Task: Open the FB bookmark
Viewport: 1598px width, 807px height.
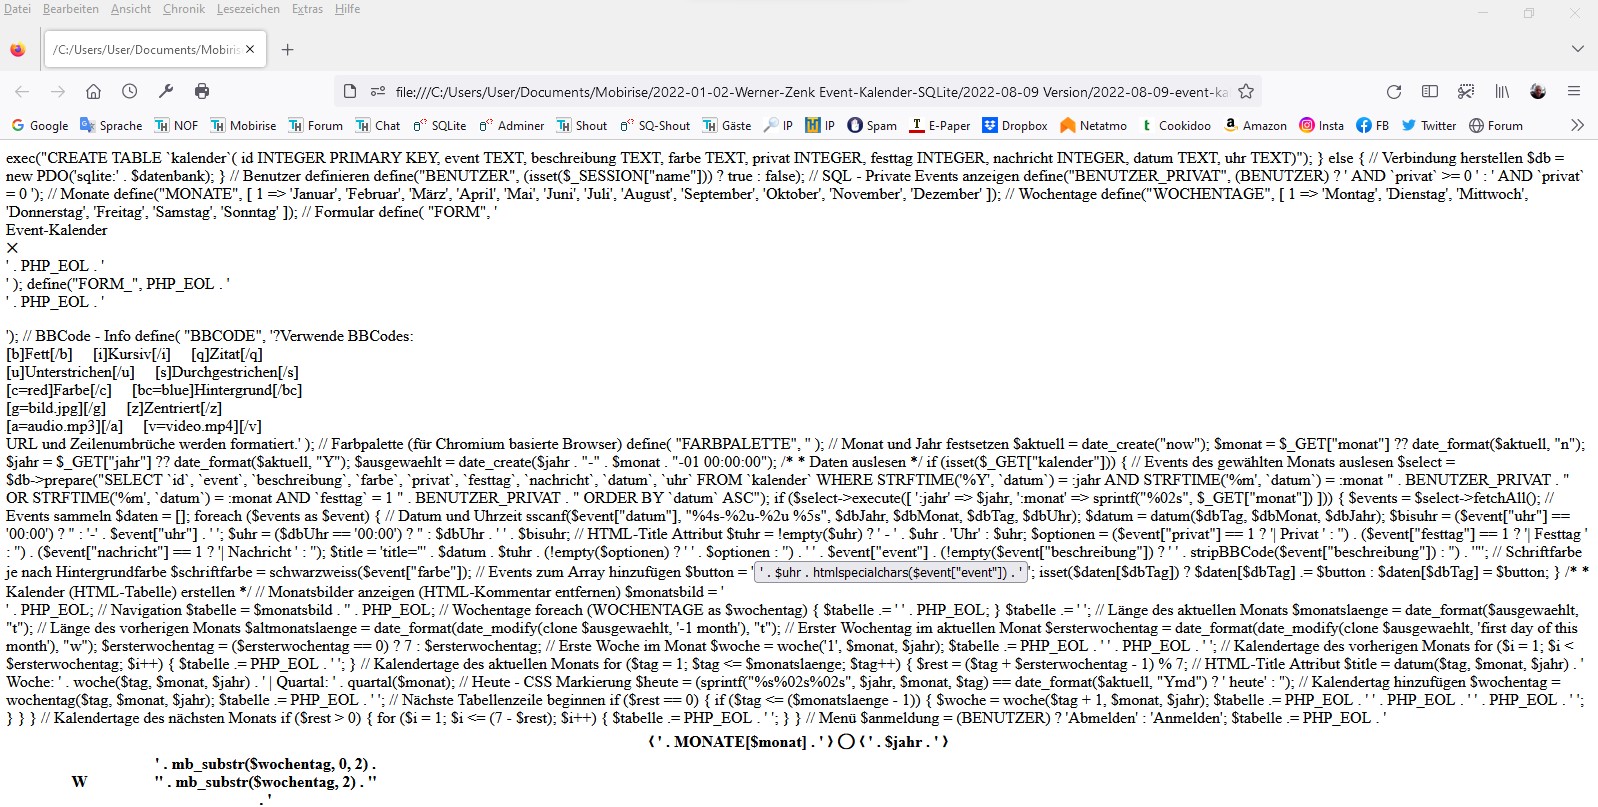Action: [x=1373, y=126]
